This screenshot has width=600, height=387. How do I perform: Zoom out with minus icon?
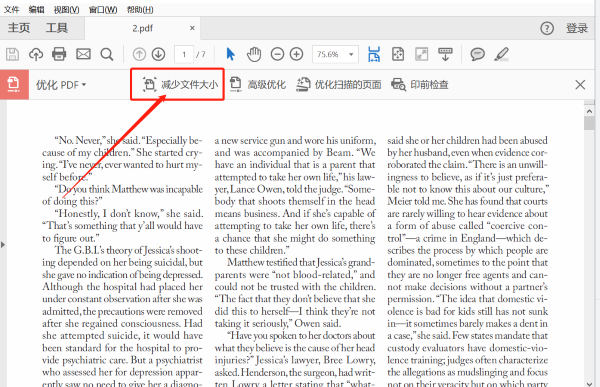pyautogui.click(x=277, y=54)
